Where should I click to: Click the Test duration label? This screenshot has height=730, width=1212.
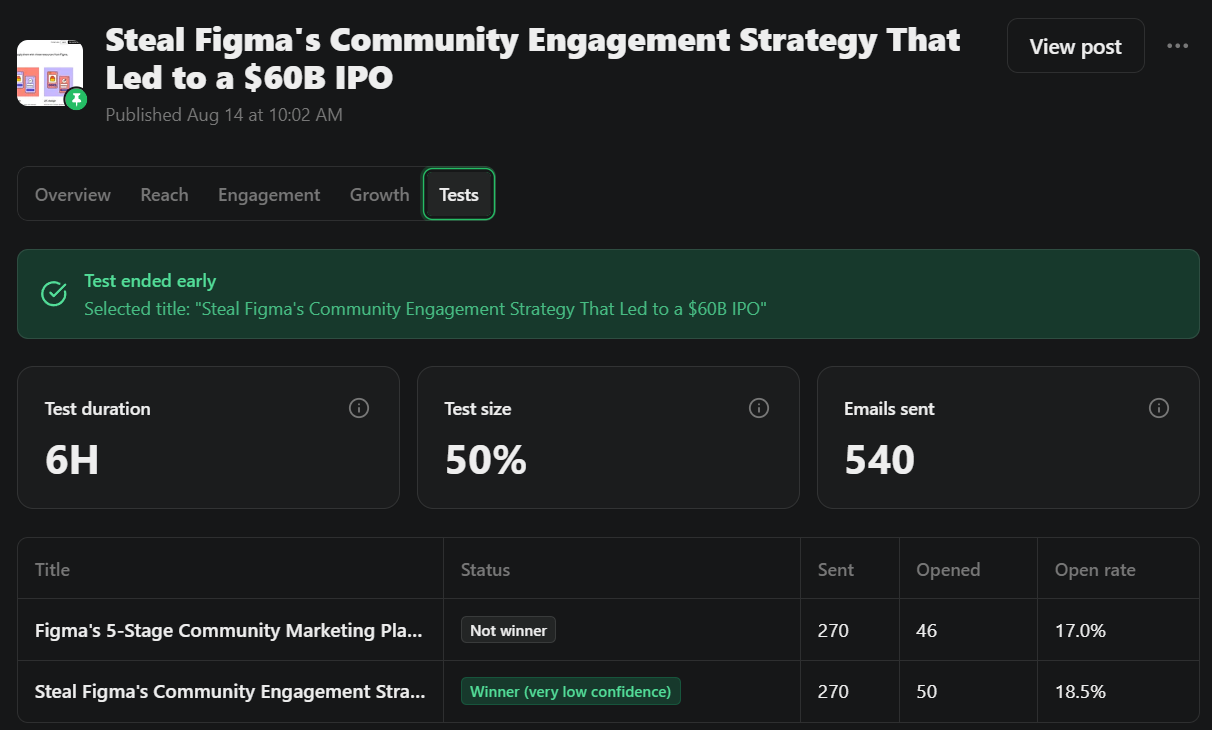[x=98, y=408]
